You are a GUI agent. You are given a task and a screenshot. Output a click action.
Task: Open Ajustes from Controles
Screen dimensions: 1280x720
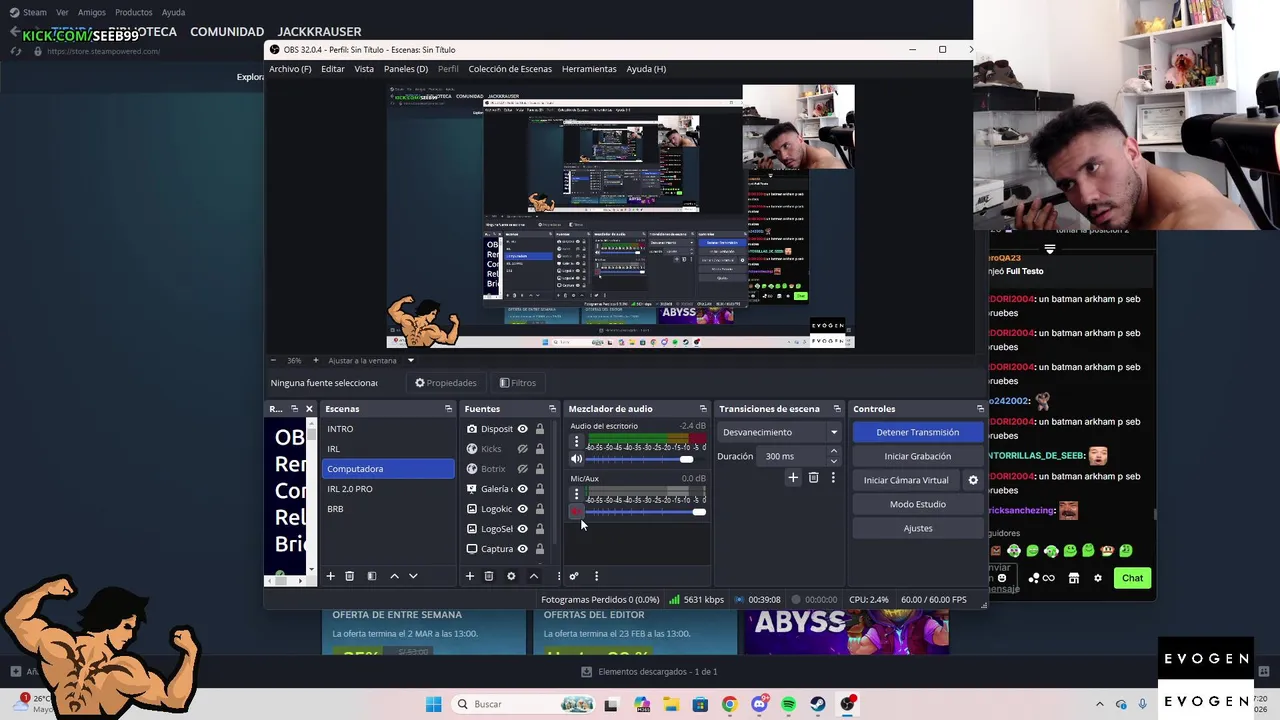pyautogui.click(x=917, y=528)
